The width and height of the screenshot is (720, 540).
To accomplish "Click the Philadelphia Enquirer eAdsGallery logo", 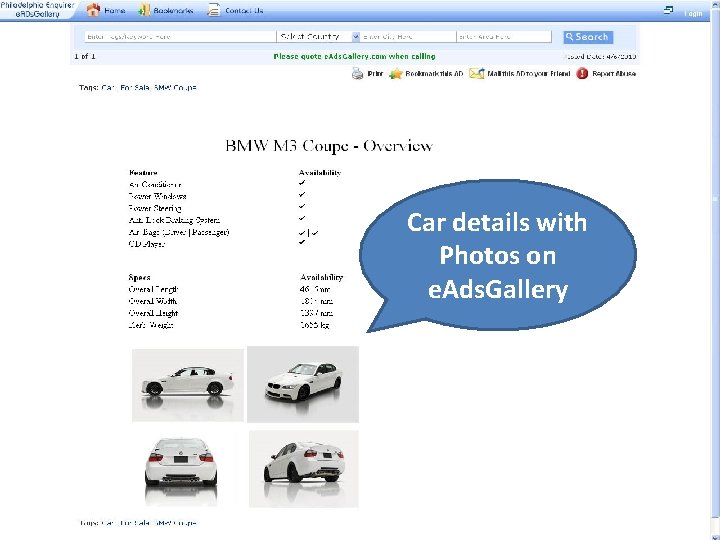I will coord(37,10).
